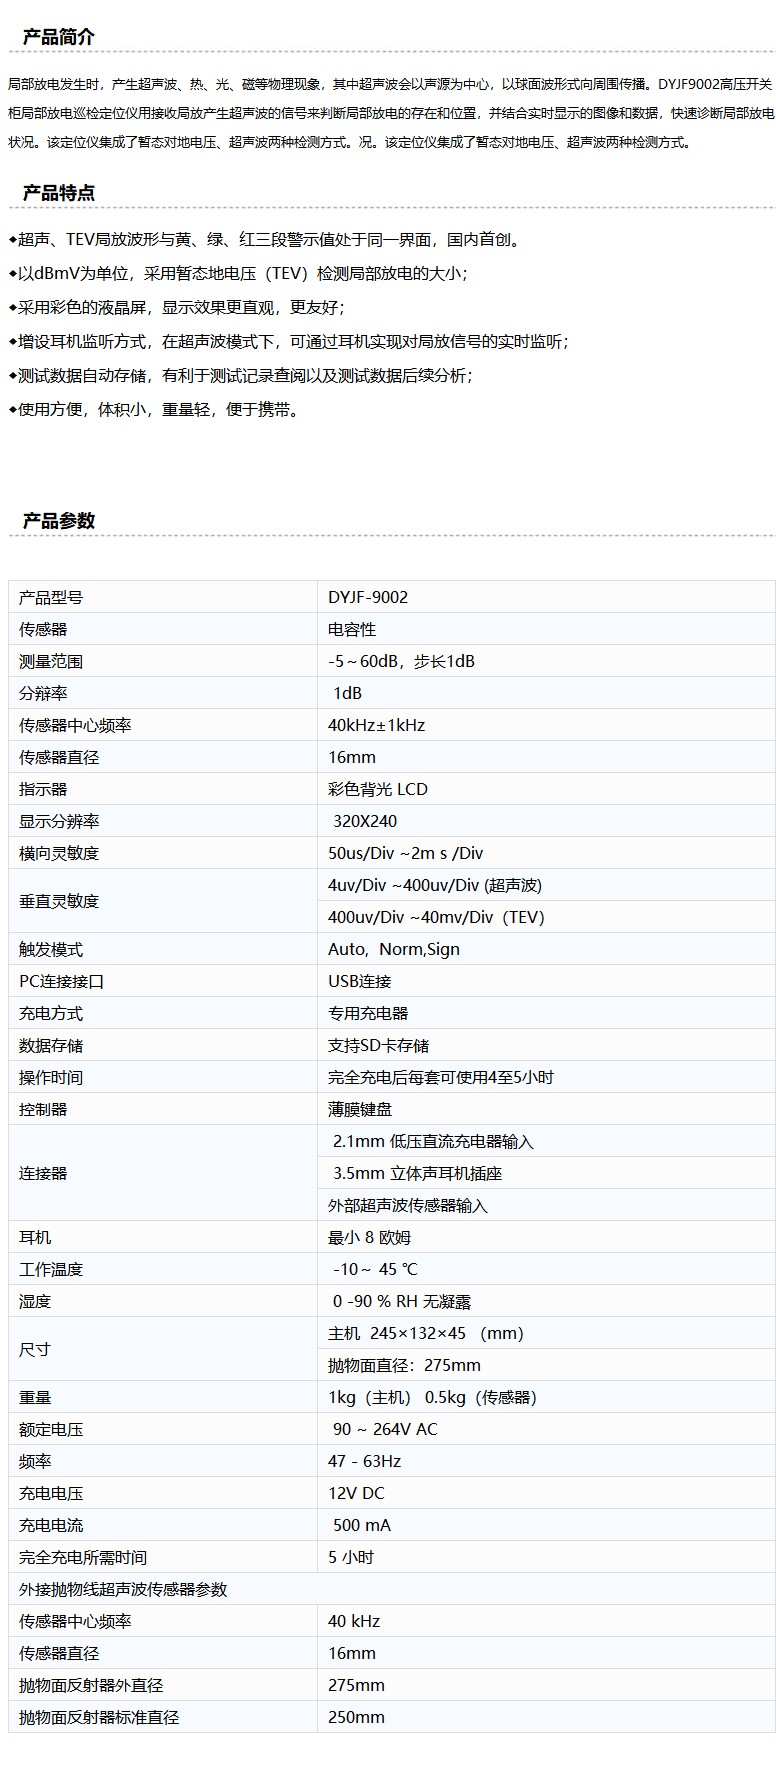This screenshot has width=776, height=1772.
Task: Click the 产品参数 section heading
Action: coord(59,521)
